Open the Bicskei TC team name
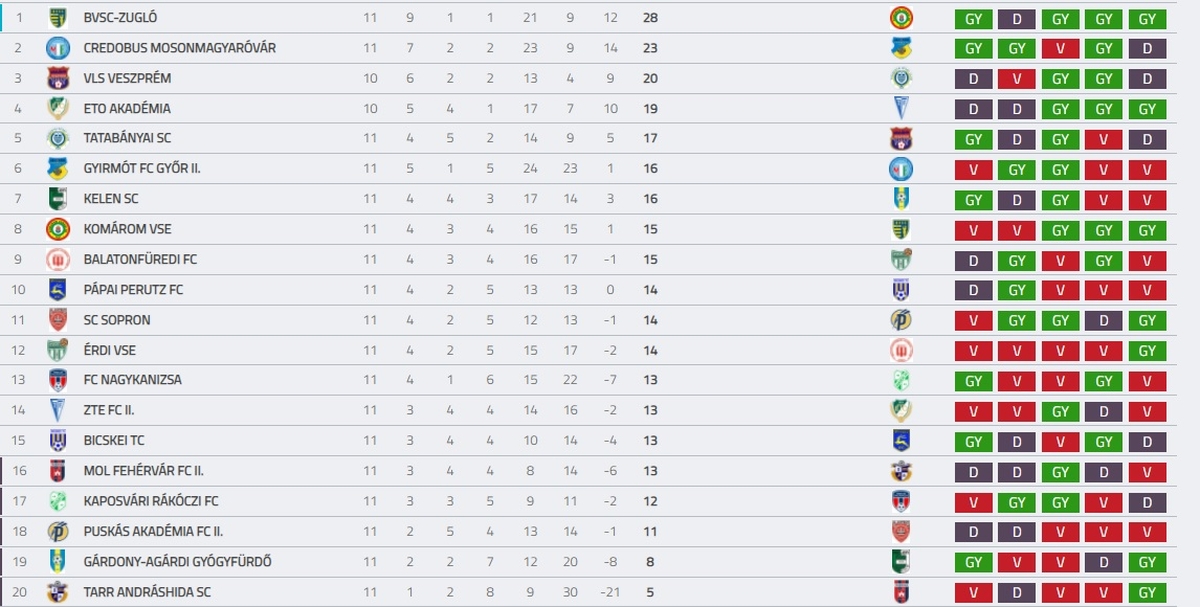Viewport: 1200px width, 607px height. (x=114, y=440)
